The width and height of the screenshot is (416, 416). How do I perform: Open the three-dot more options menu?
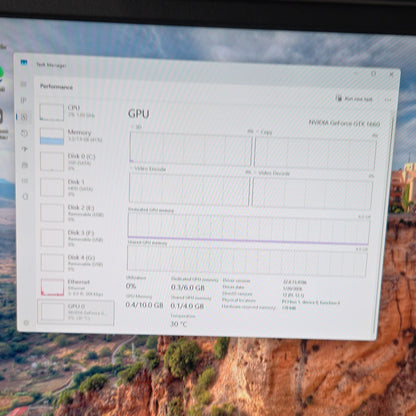tap(388, 100)
